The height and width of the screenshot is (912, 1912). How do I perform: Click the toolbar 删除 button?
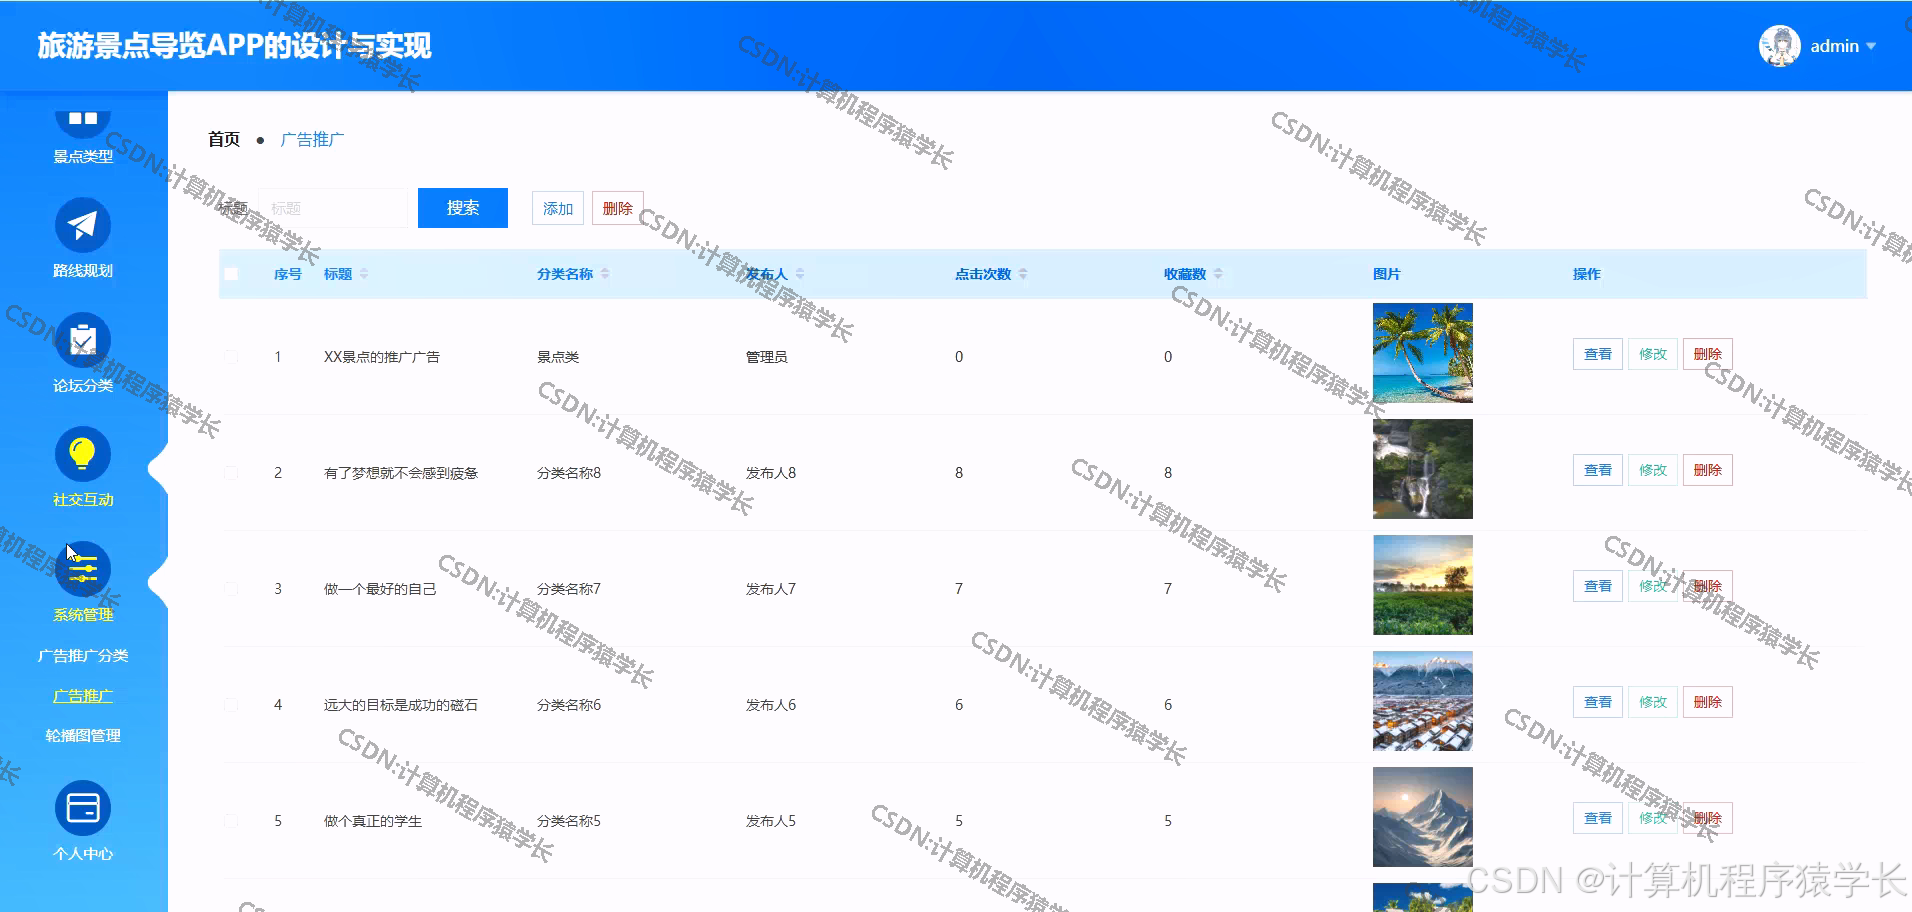(x=618, y=208)
